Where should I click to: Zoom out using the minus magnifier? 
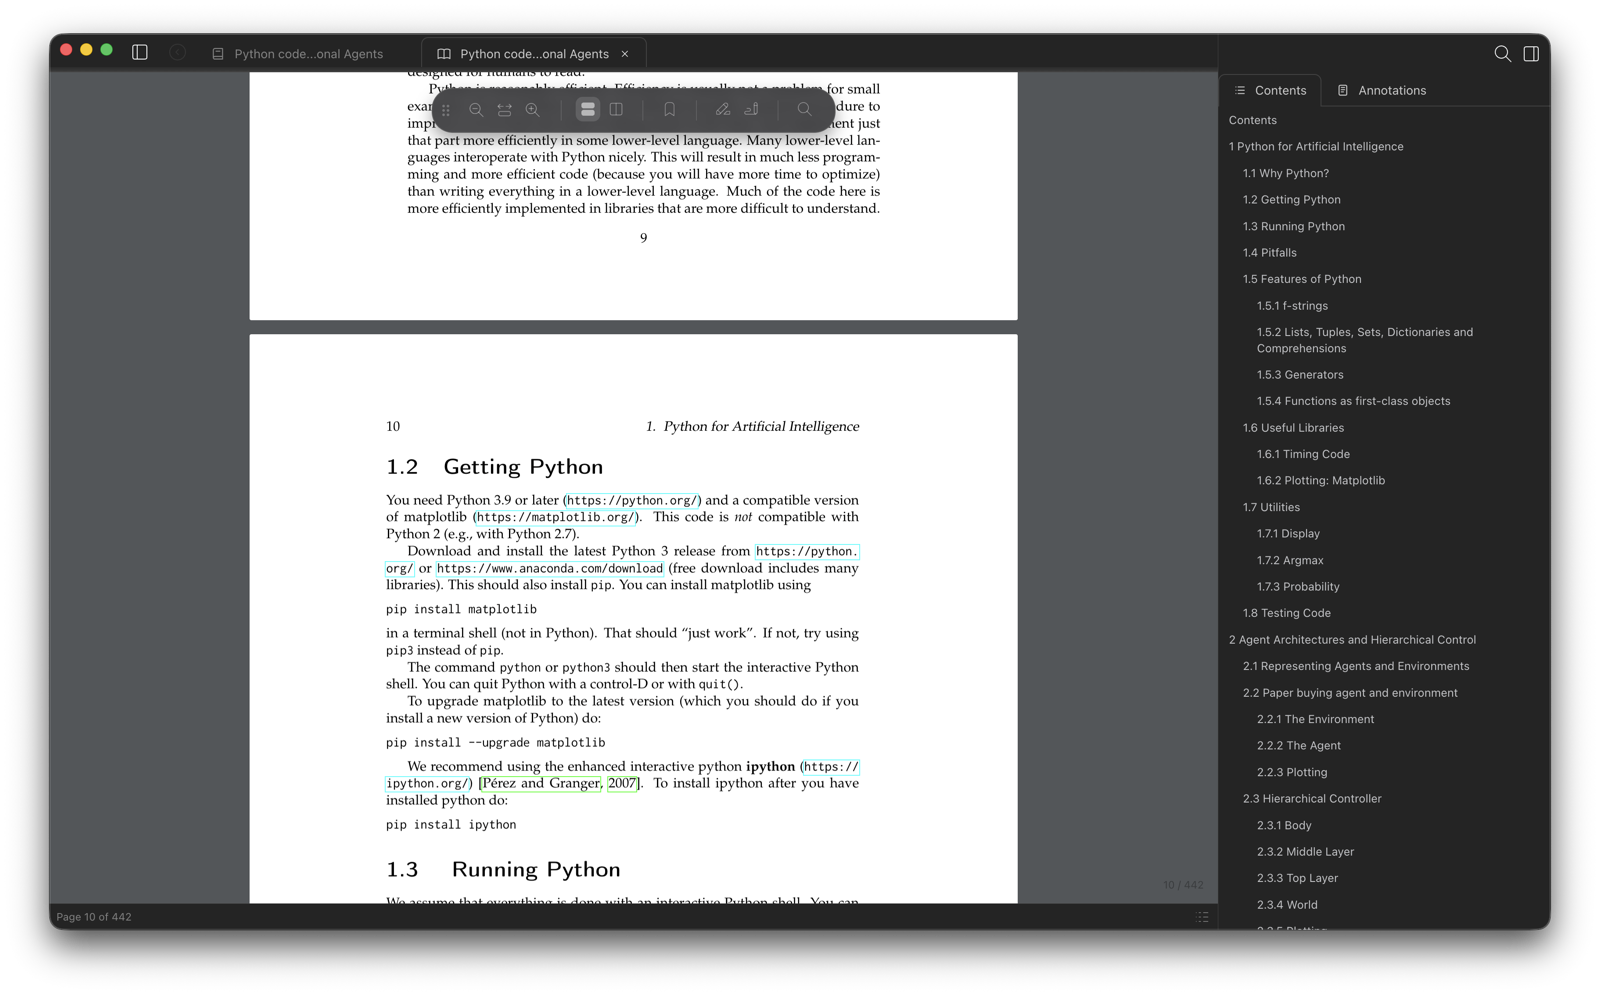[x=476, y=110]
